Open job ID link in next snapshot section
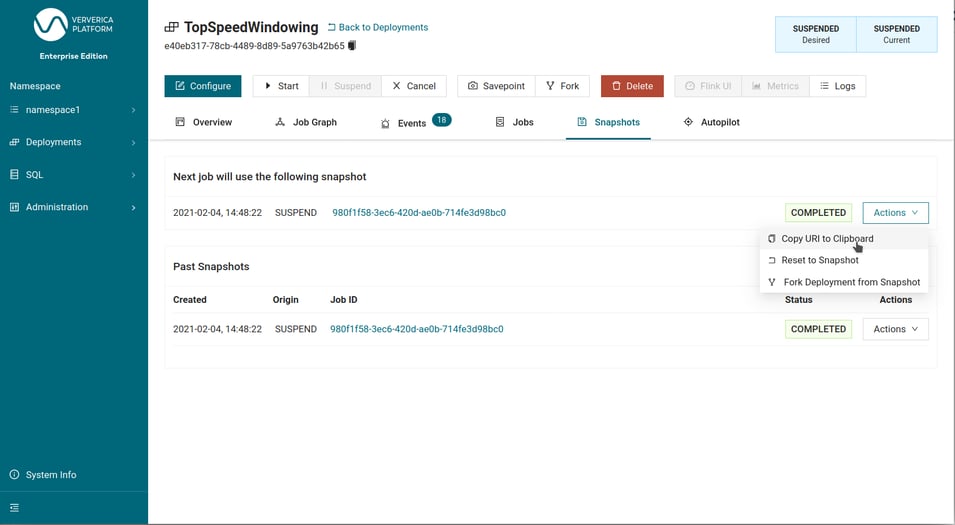The width and height of the screenshot is (955, 525). click(x=419, y=213)
